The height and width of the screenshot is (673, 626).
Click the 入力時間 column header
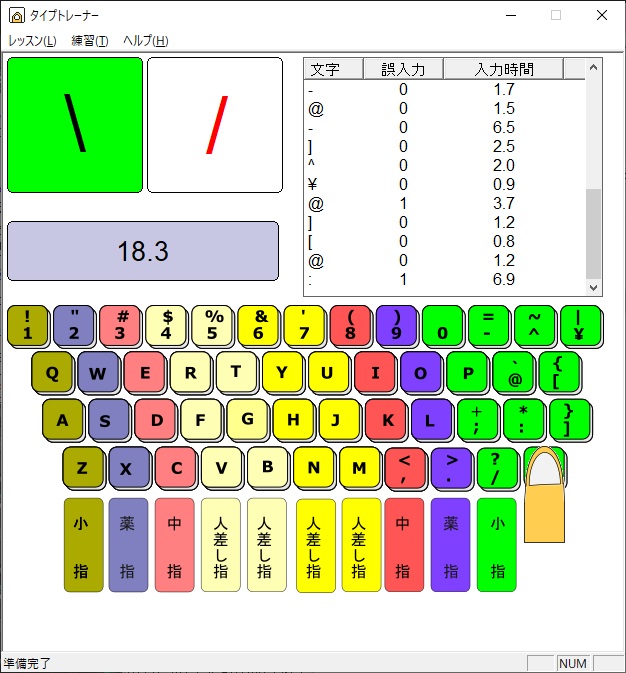click(504, 69)
